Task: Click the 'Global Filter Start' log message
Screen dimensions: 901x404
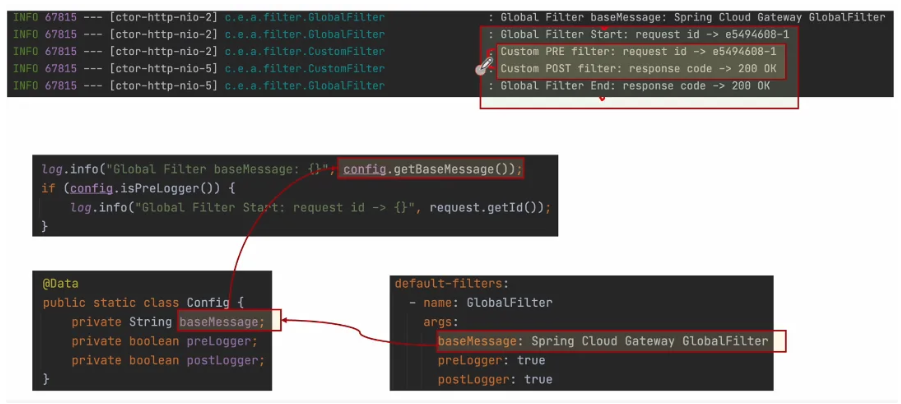Action: tap(645, 34)
